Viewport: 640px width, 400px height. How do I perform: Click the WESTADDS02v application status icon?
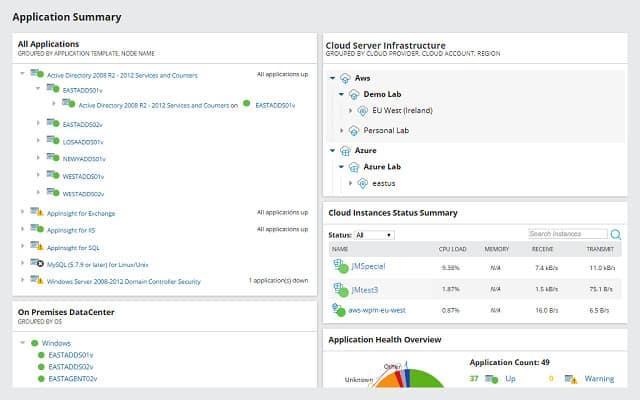[53, 192]
